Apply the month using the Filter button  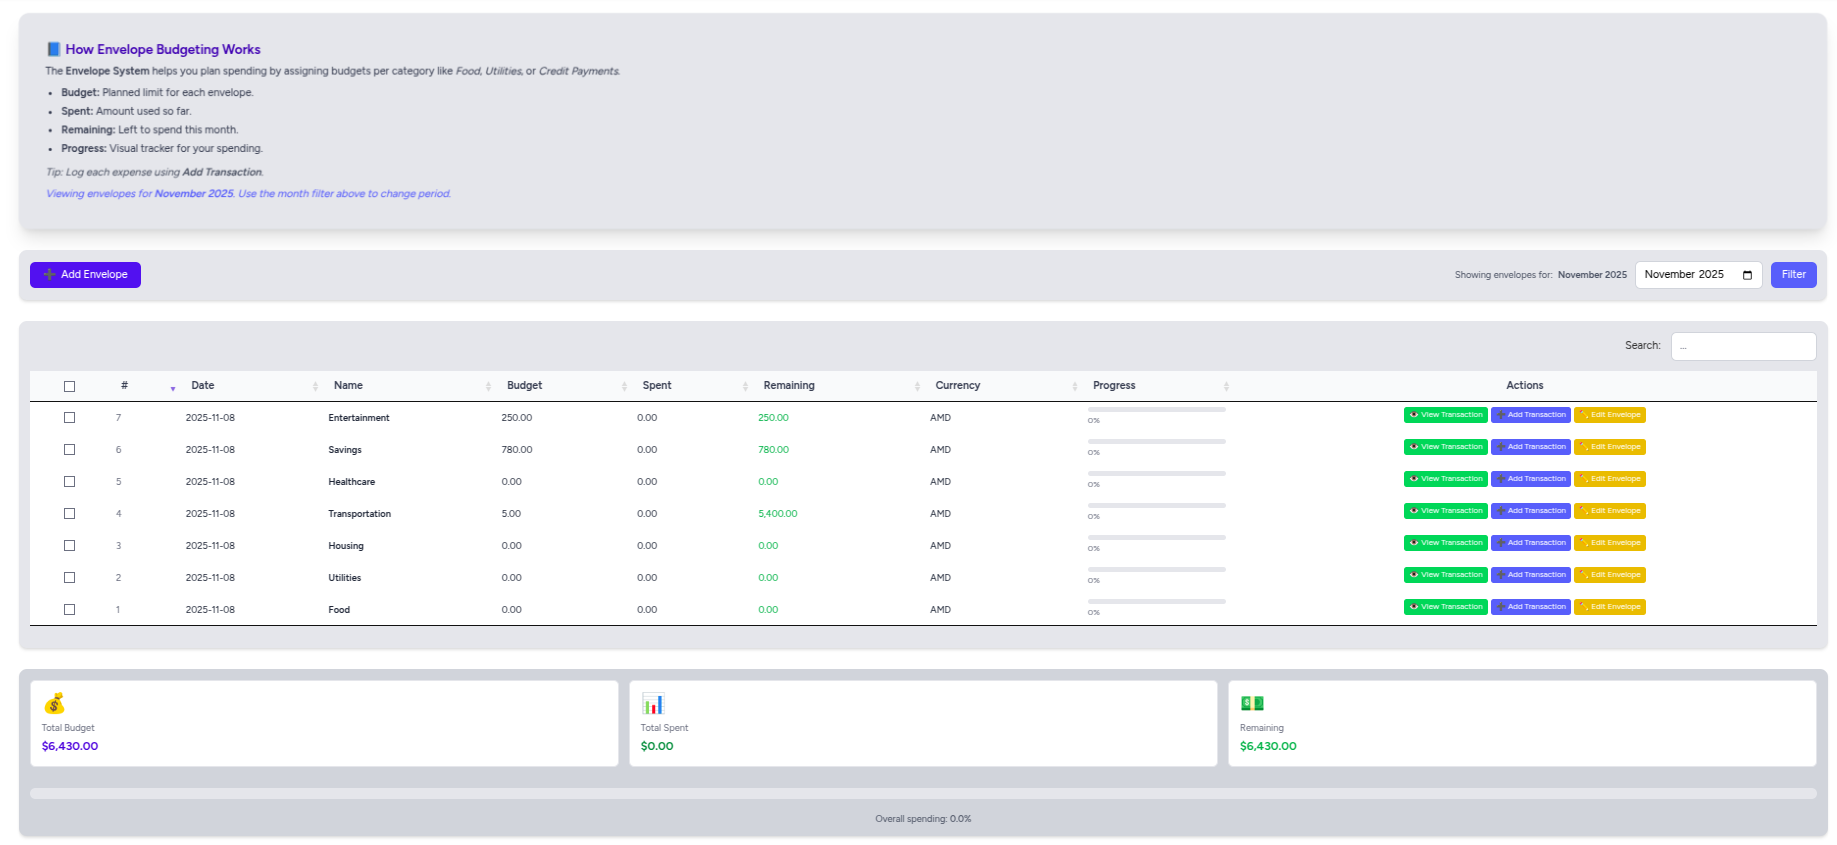1793,275
